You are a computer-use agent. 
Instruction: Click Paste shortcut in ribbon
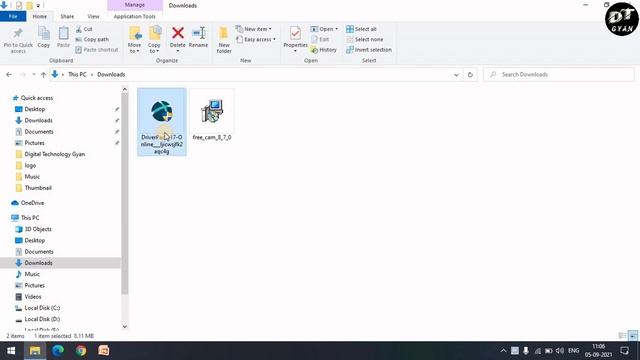pyautogui.click(x=97, y=50)
